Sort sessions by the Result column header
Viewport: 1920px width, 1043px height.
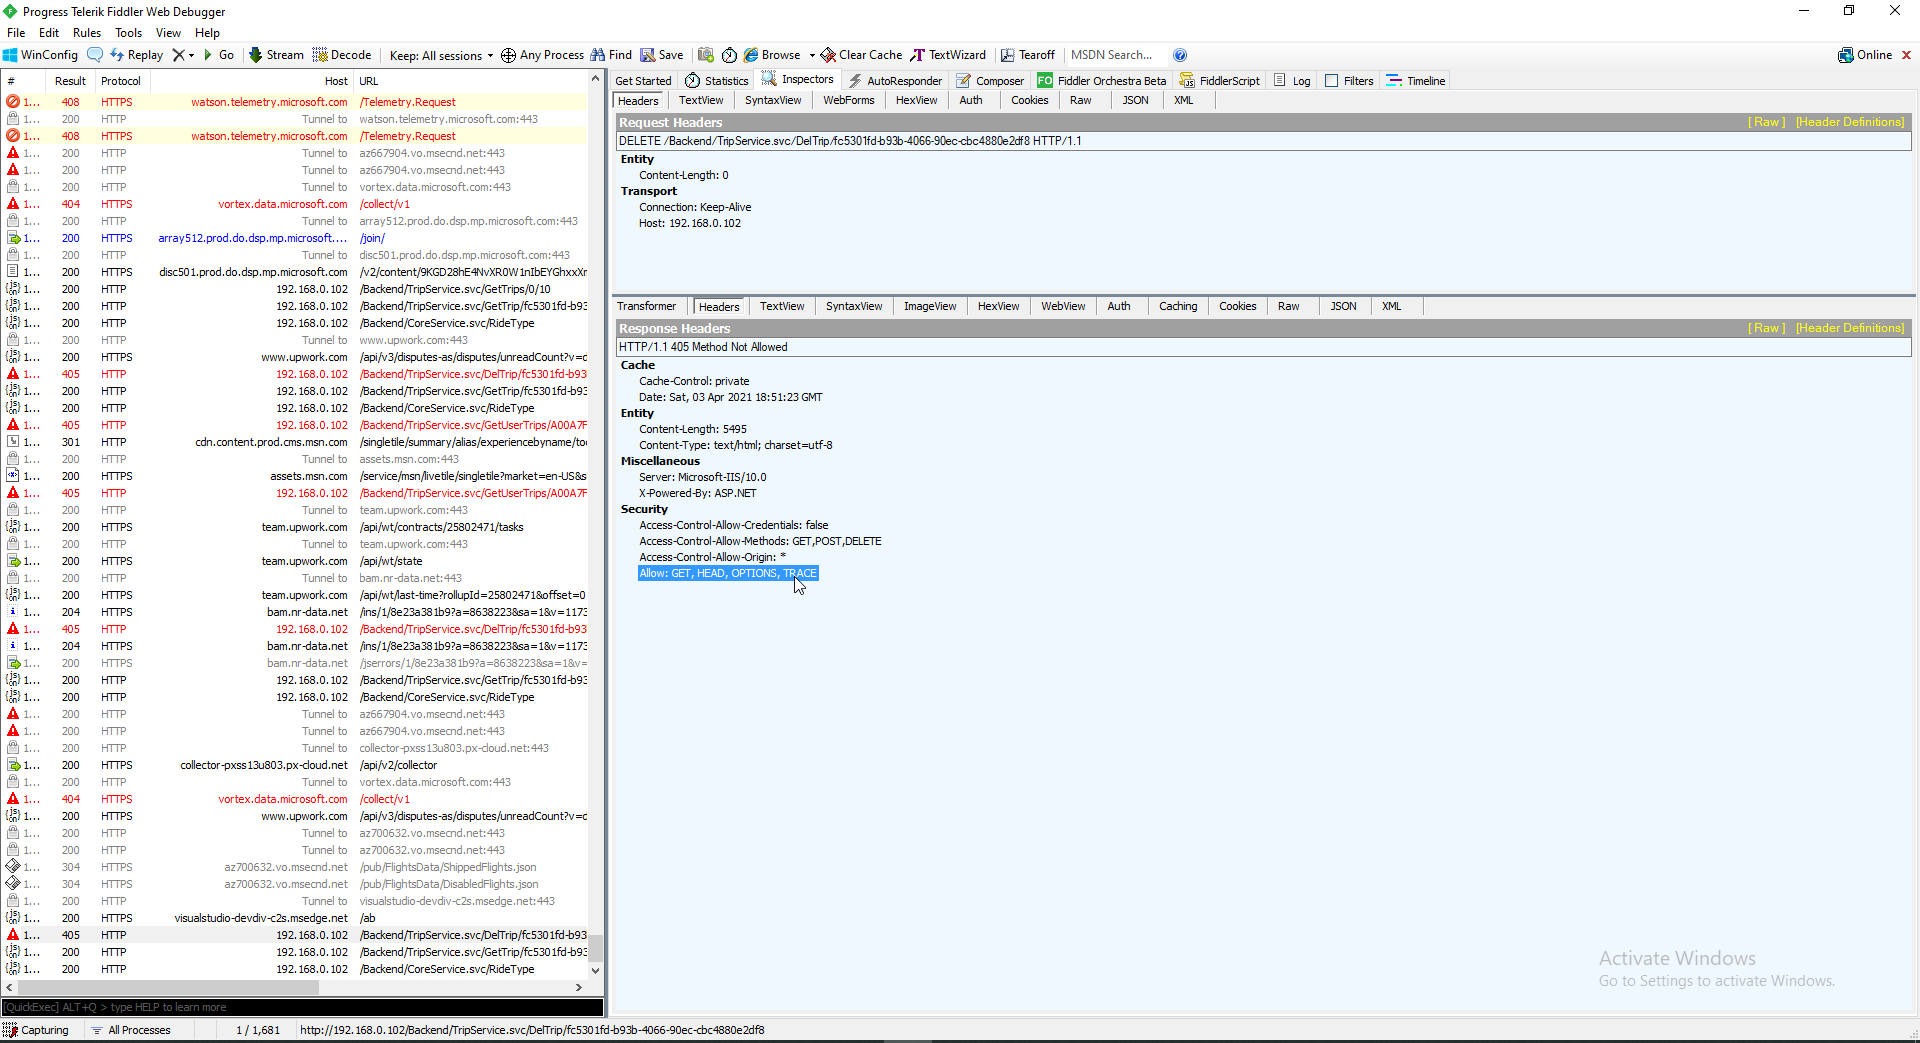(x=70, y=81)
